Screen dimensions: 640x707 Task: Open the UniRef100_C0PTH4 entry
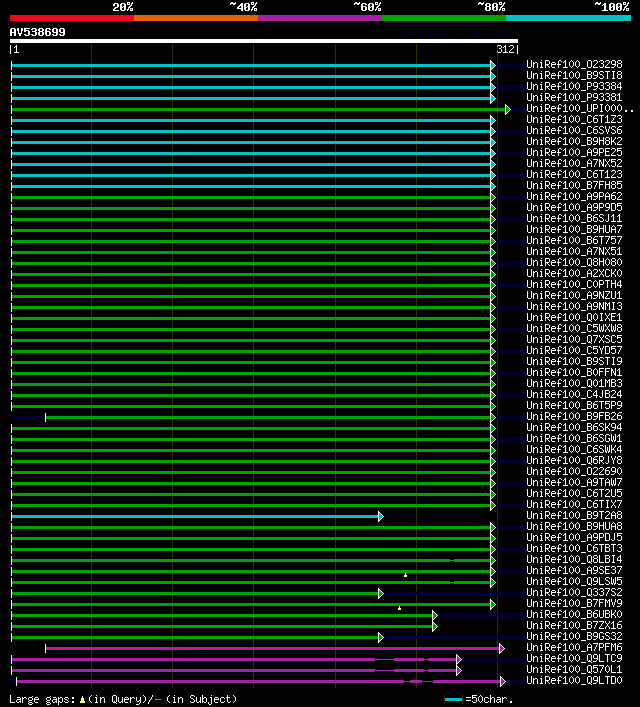[x=574, y=285]
